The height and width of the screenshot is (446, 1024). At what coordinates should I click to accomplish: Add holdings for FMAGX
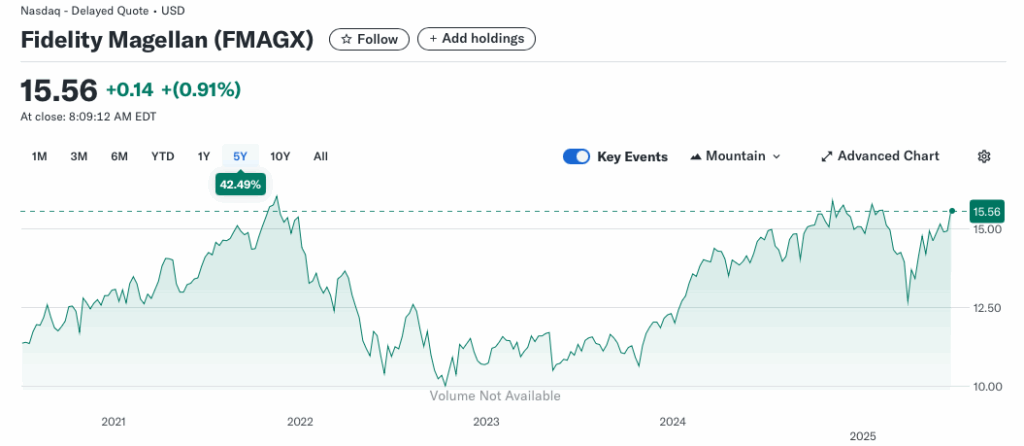(x=477, y=39)
